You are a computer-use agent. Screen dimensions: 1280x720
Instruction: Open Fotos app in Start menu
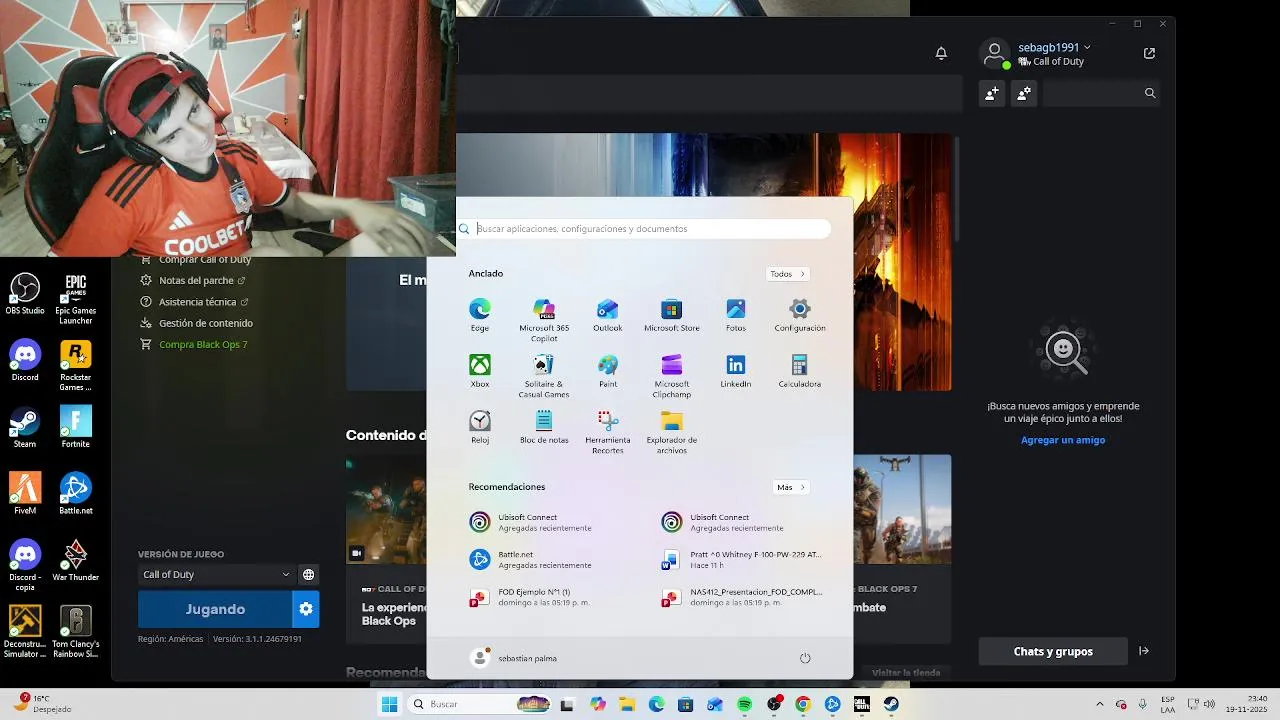tap(736, 315)
